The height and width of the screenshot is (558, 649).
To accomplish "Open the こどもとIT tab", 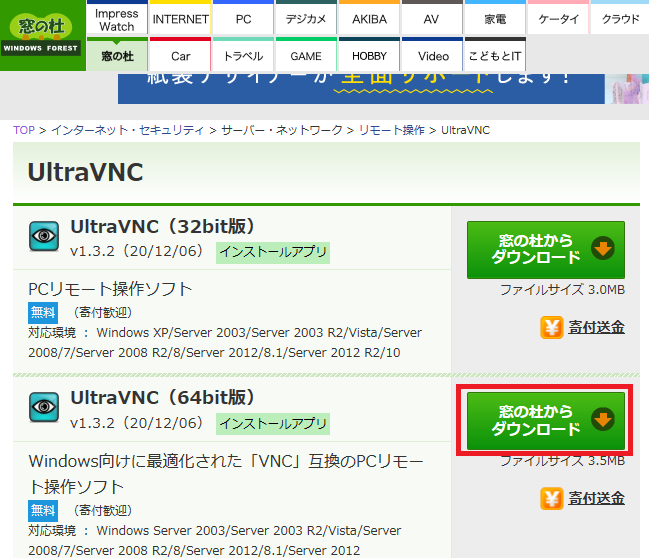I will click(495, 55).
